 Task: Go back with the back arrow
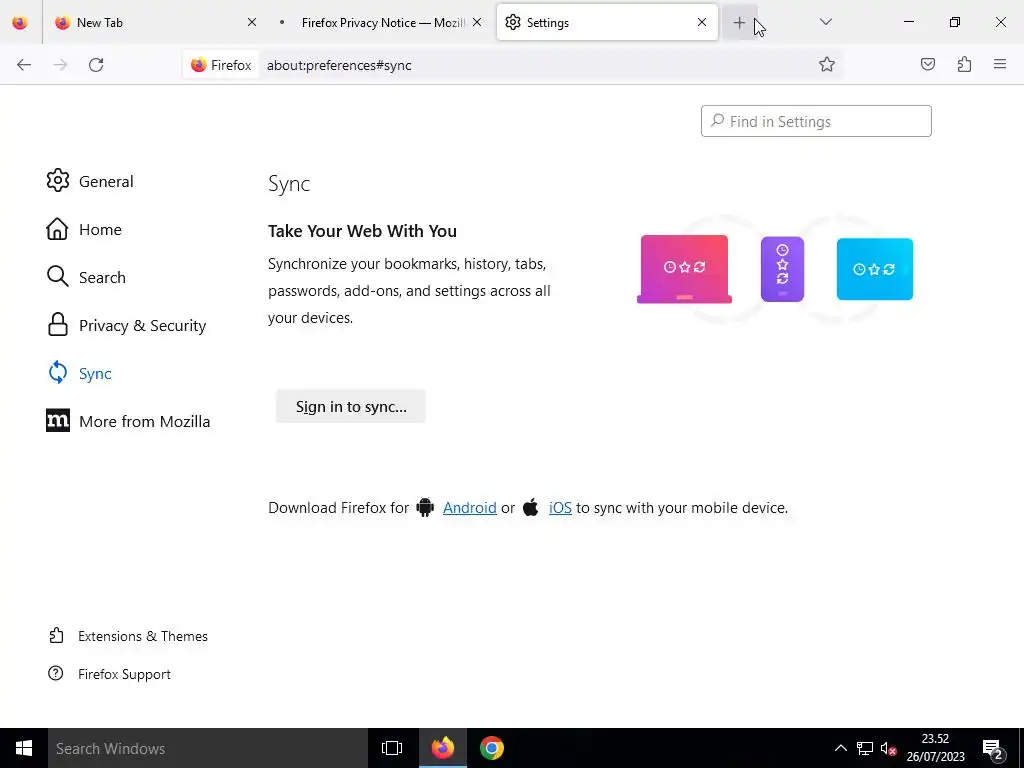(x=24, y=65)
